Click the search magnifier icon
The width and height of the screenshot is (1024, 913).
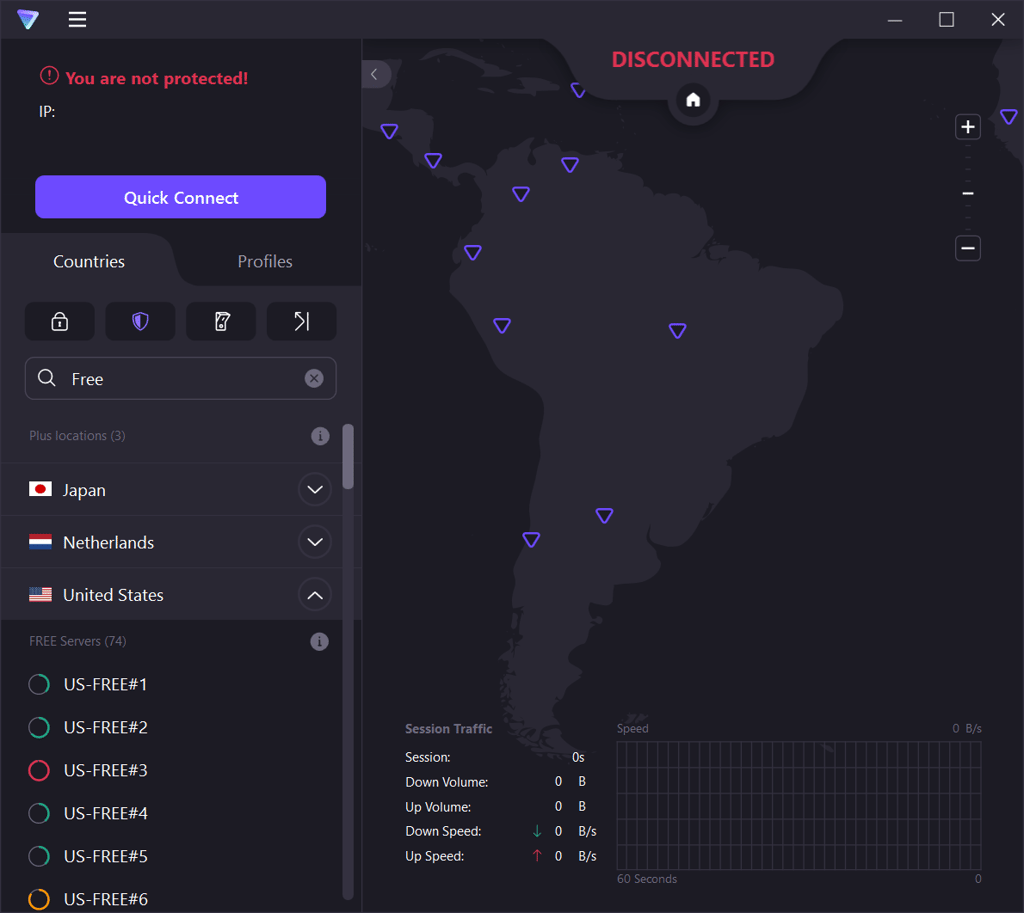[46, 378]
